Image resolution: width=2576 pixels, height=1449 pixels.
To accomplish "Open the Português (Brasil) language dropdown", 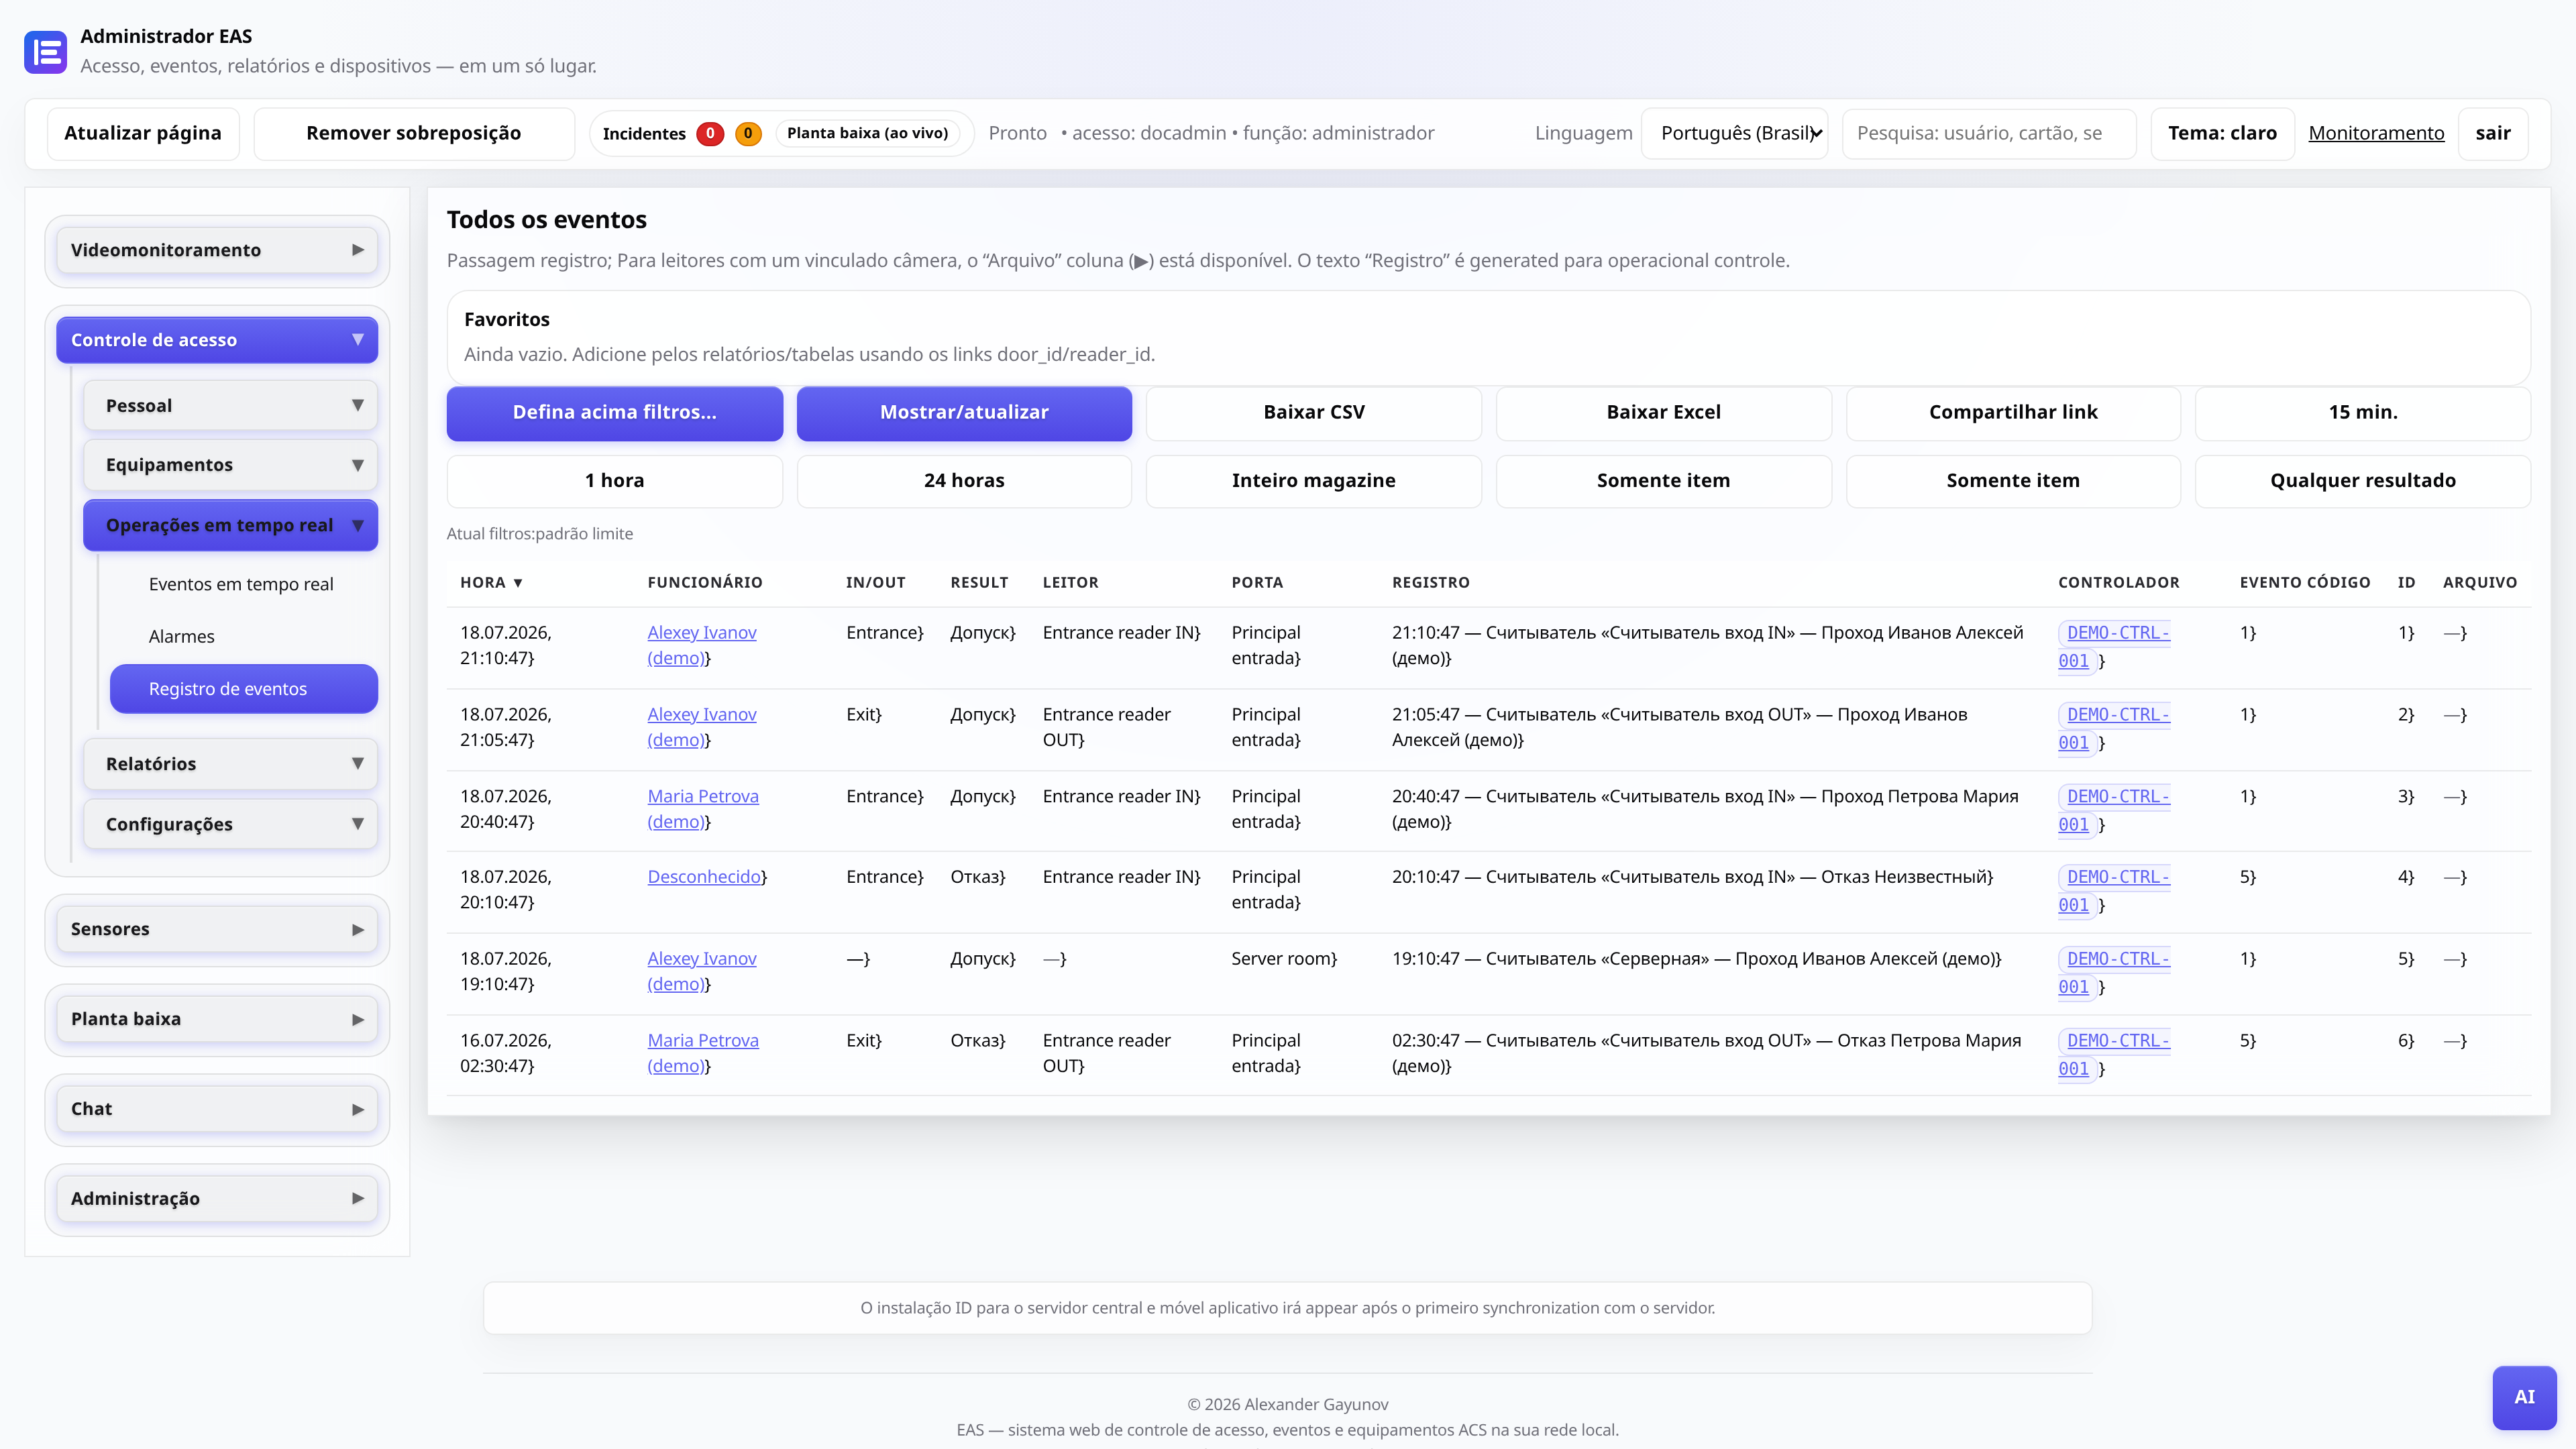I will pyautogui.click(x=1735, y=133).
